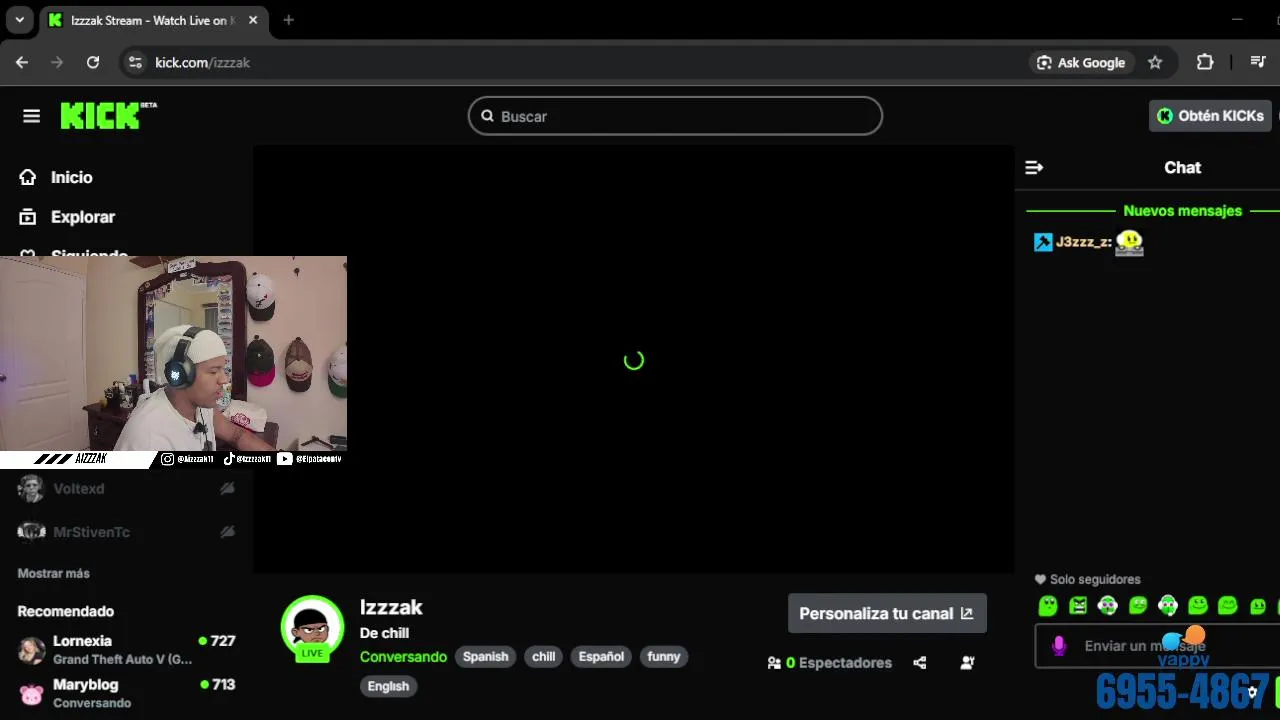Screen dimensions: 1280x720
Task: Open the tab search dropdown
Action: pyautogui.click(x=19, y=20)
